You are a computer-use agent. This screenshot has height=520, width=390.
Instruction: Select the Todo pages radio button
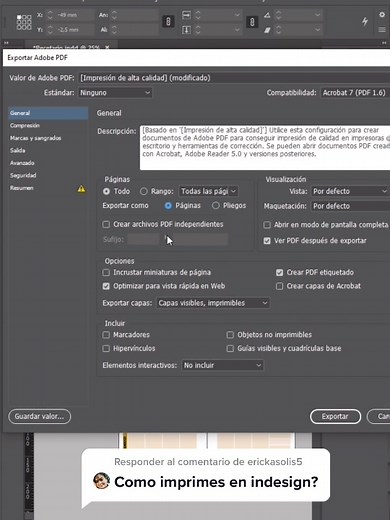click(x=106, y=191)
